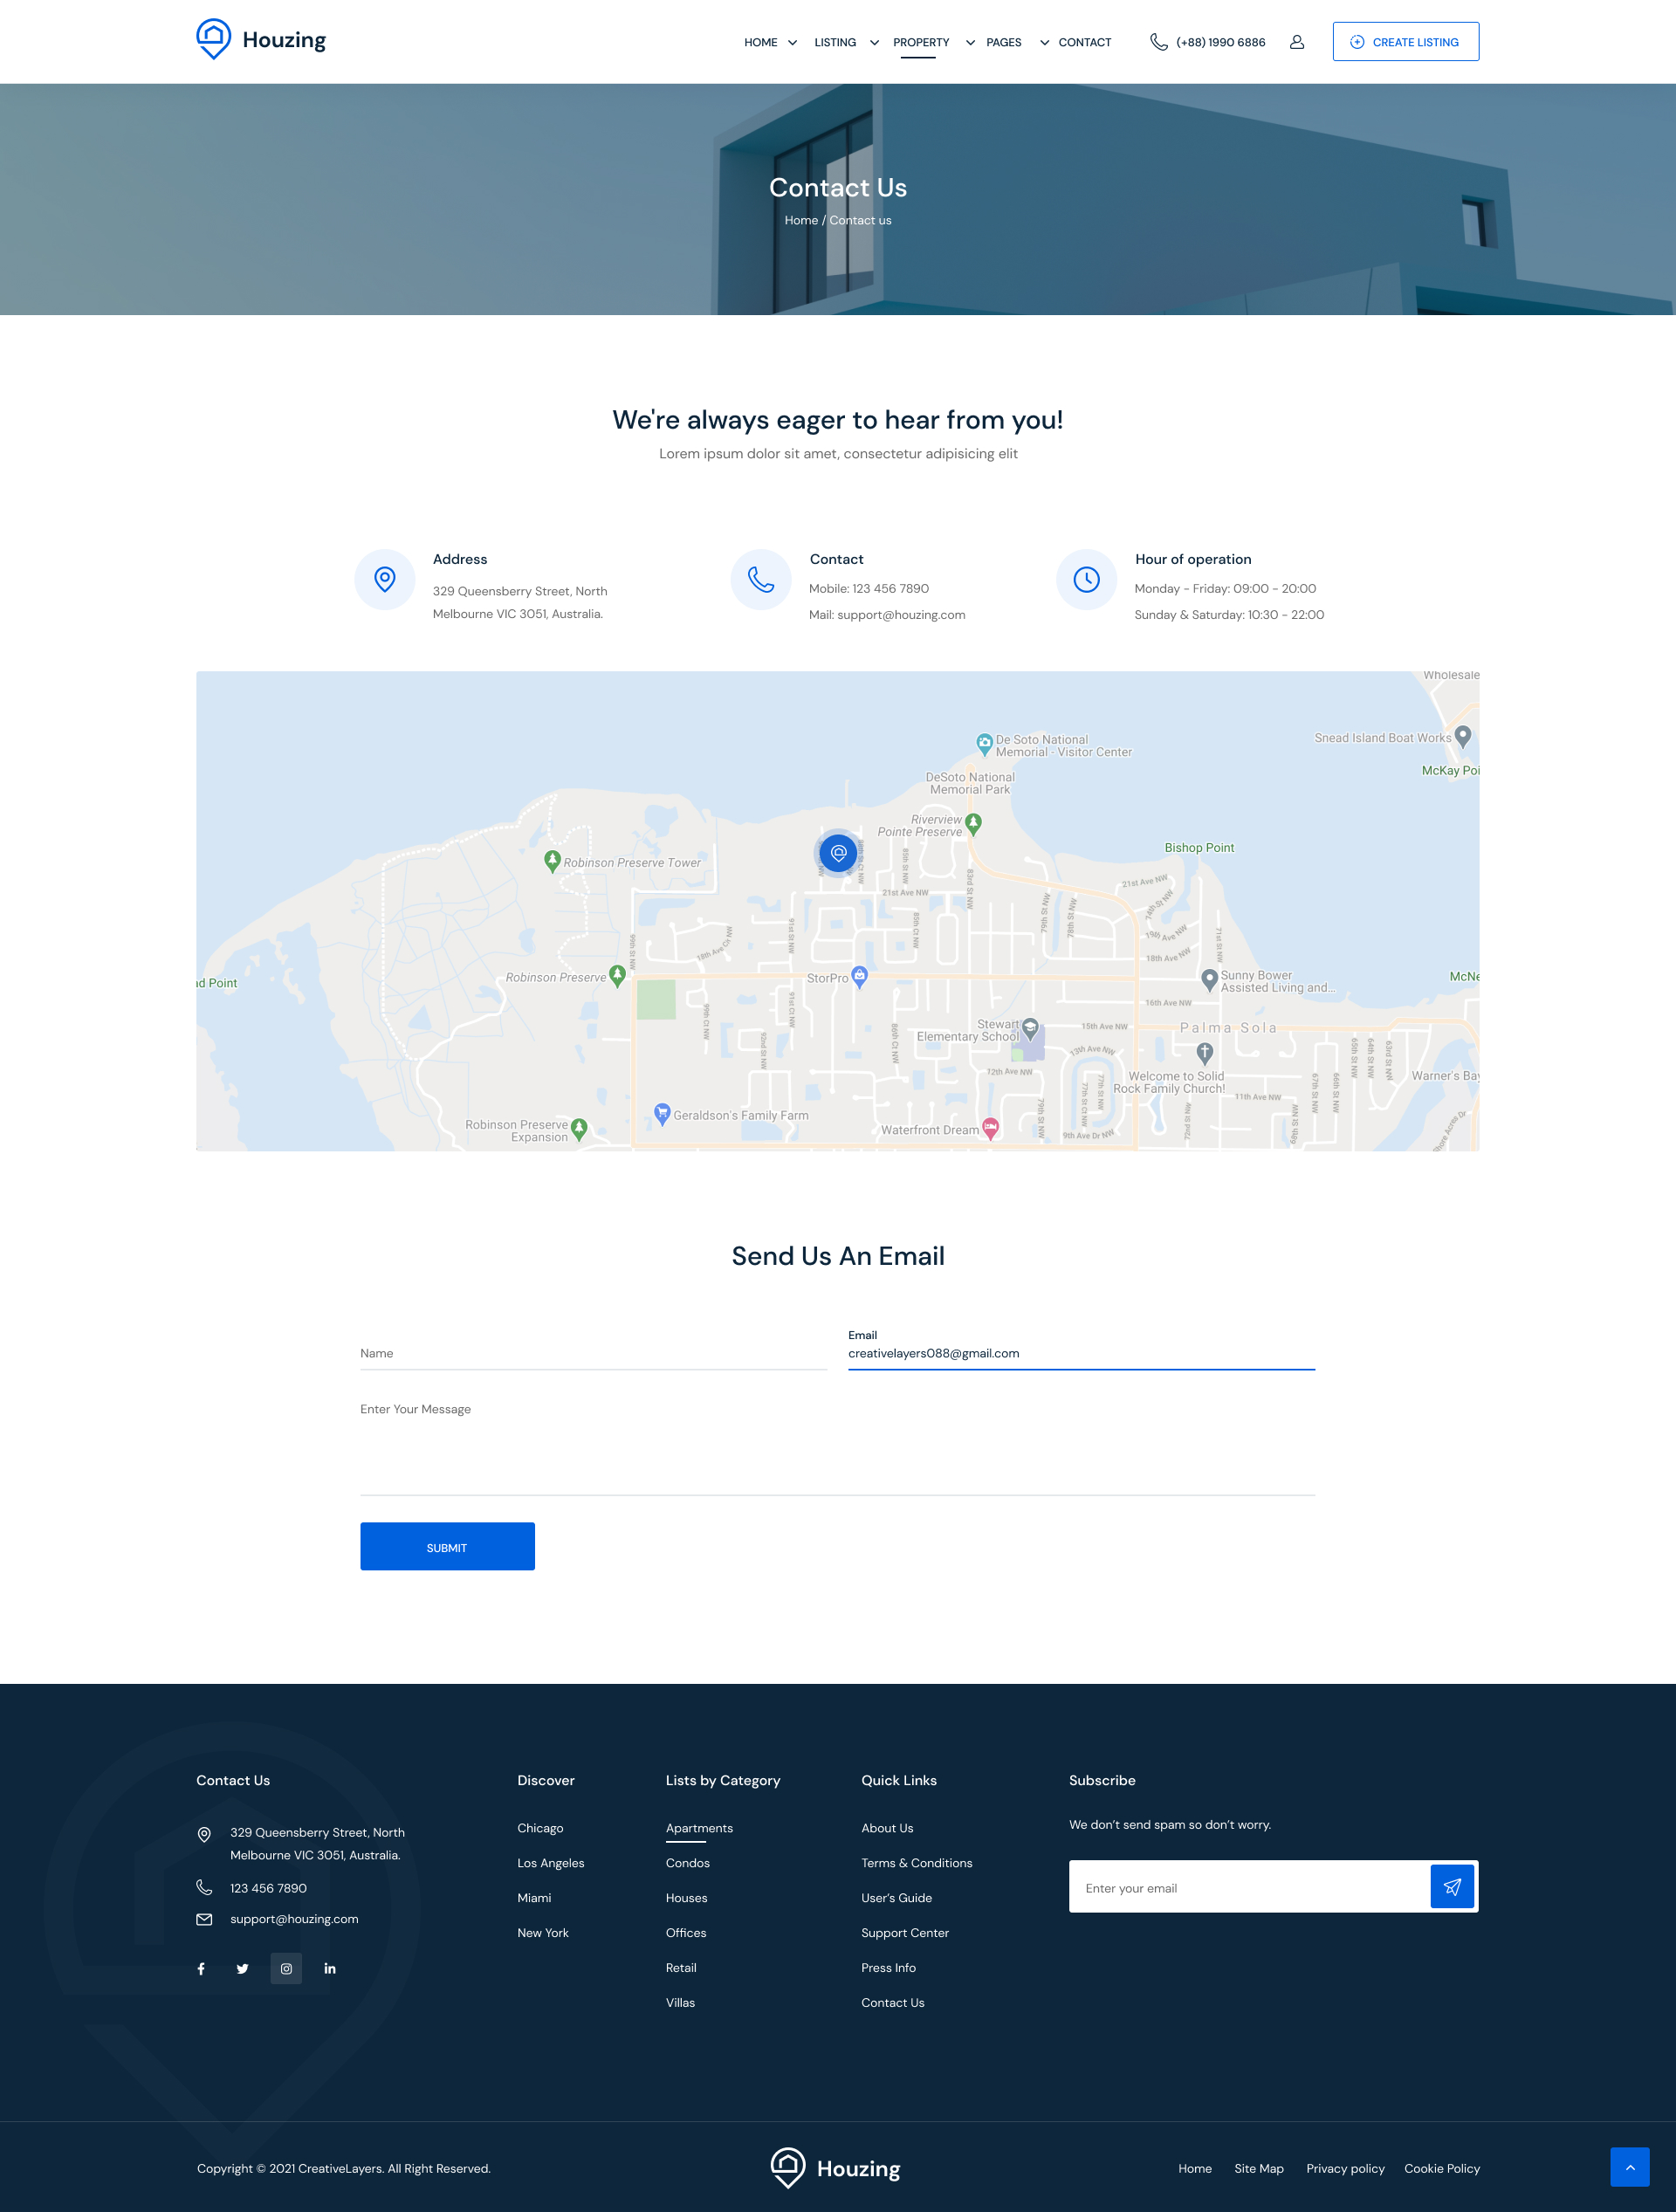Viewport: 1676px width, 2212px height.
Task: Click the Create Listing button
Action: pyautogui.click(x=1405, y=42)
